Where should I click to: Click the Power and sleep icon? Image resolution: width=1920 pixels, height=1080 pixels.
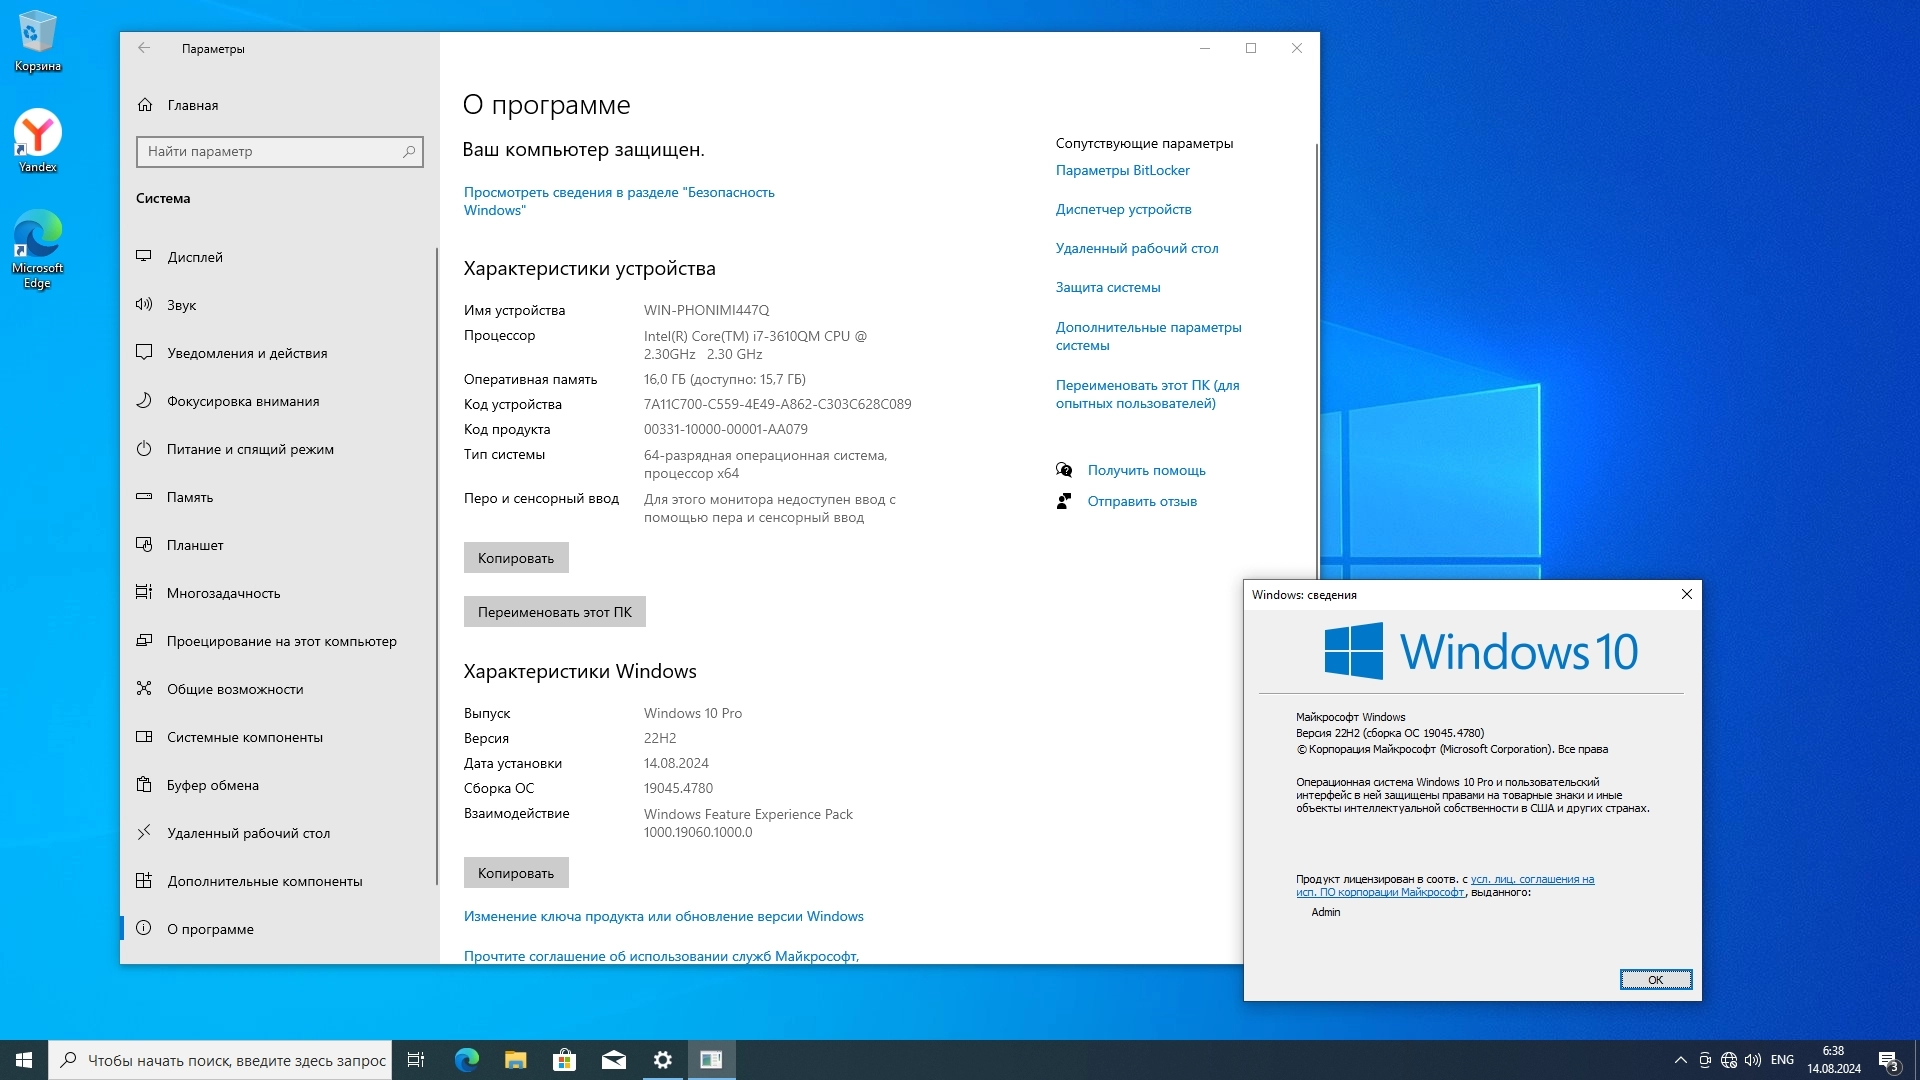[144, 448]
